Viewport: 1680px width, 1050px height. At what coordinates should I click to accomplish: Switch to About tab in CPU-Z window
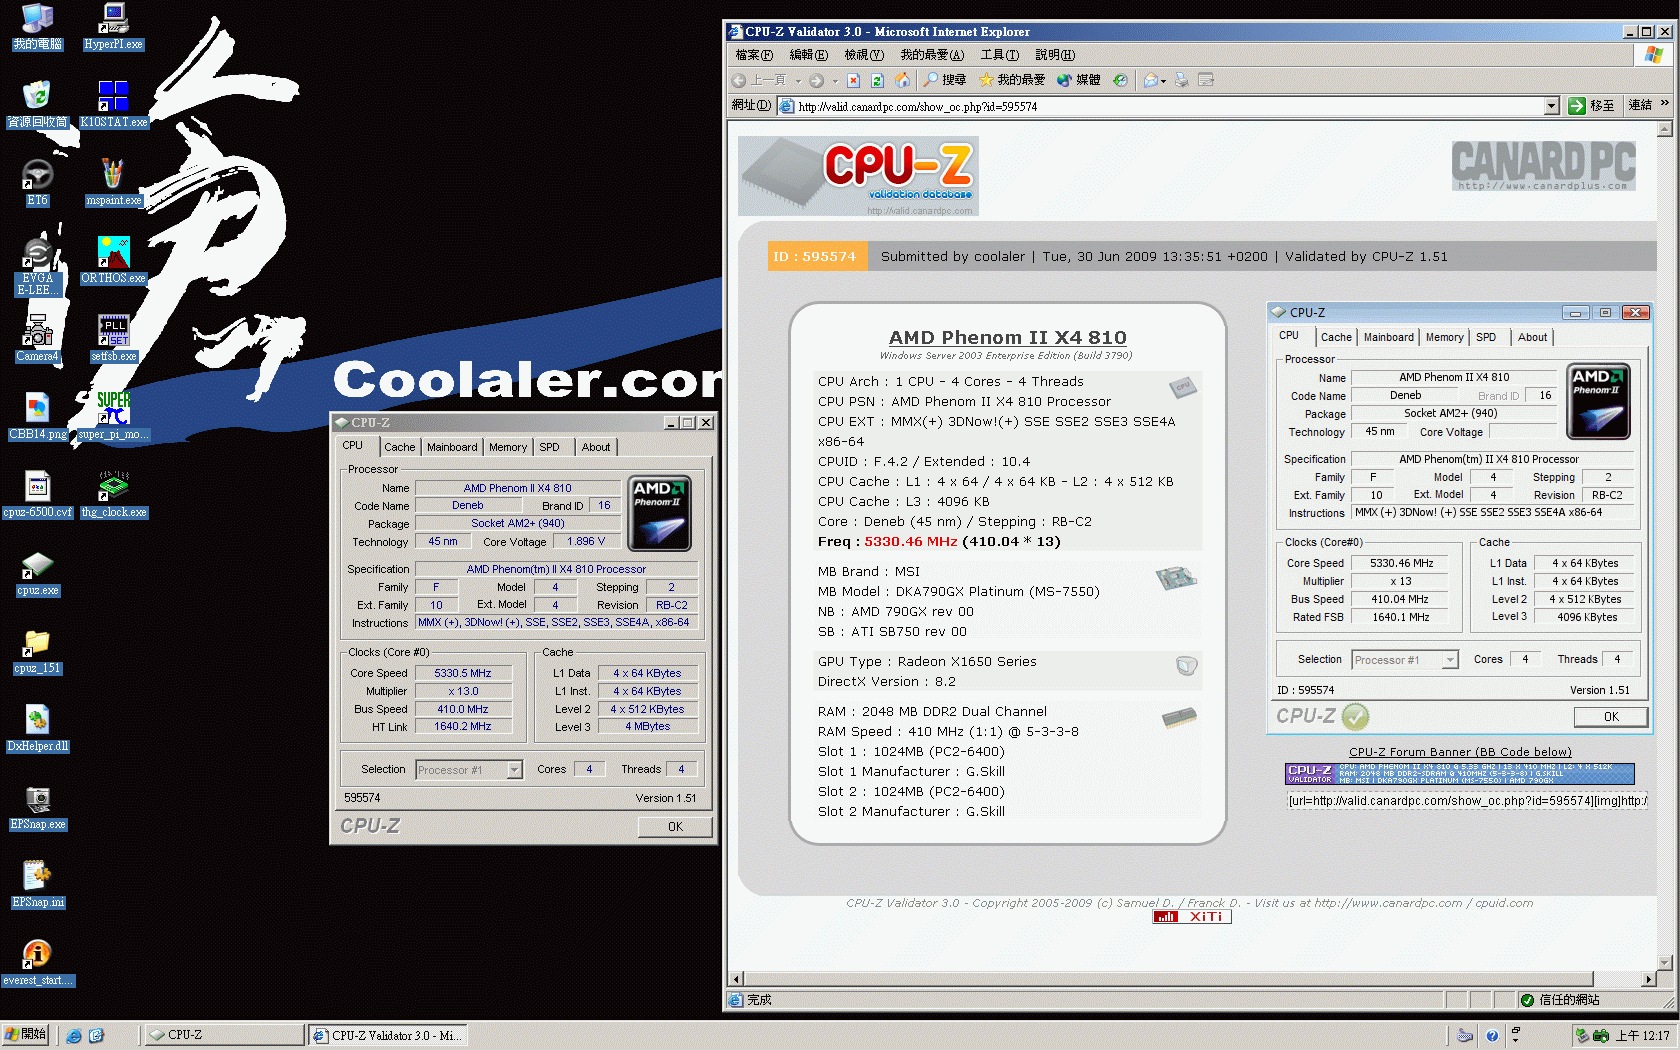[596, 447]
